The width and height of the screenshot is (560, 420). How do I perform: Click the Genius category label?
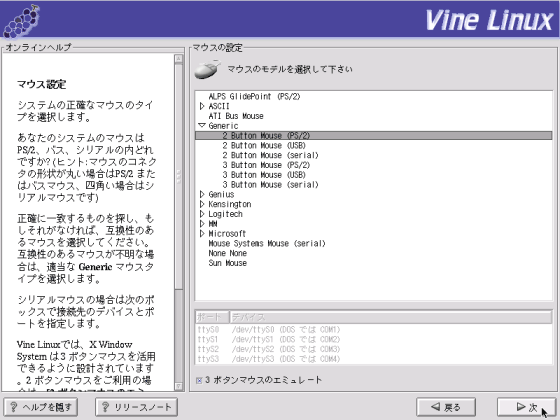221,194
